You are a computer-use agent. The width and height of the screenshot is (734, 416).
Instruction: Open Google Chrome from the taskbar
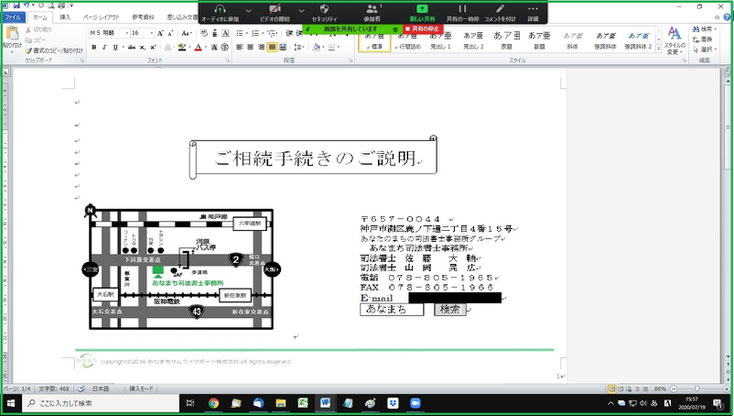[x=213, y=403]
